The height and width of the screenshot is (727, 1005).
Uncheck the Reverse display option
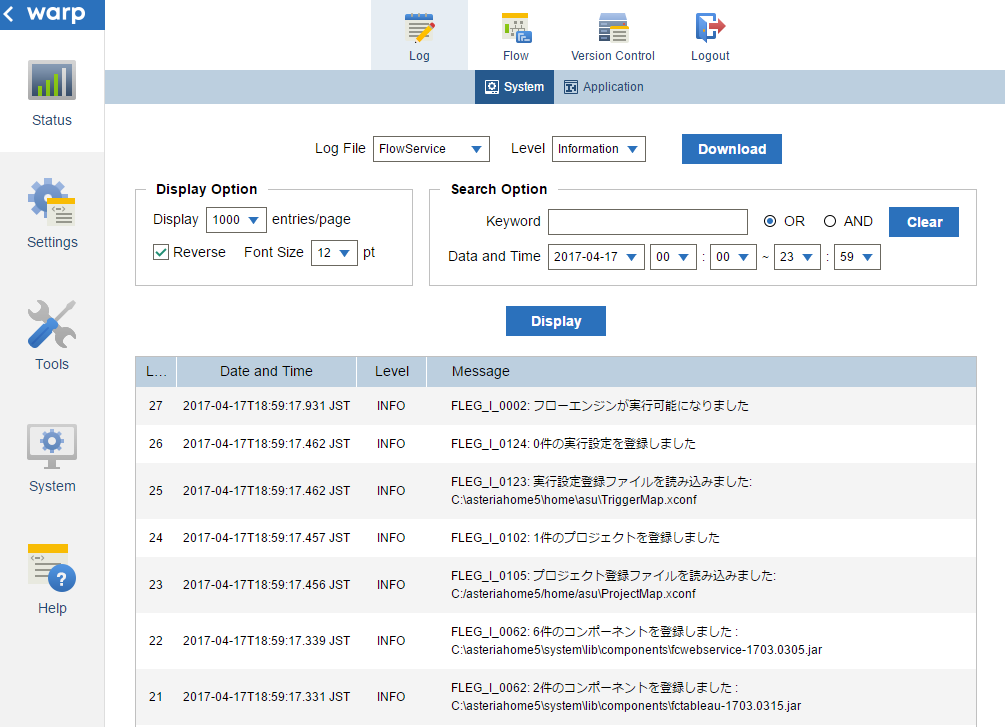tap(161, 252)
